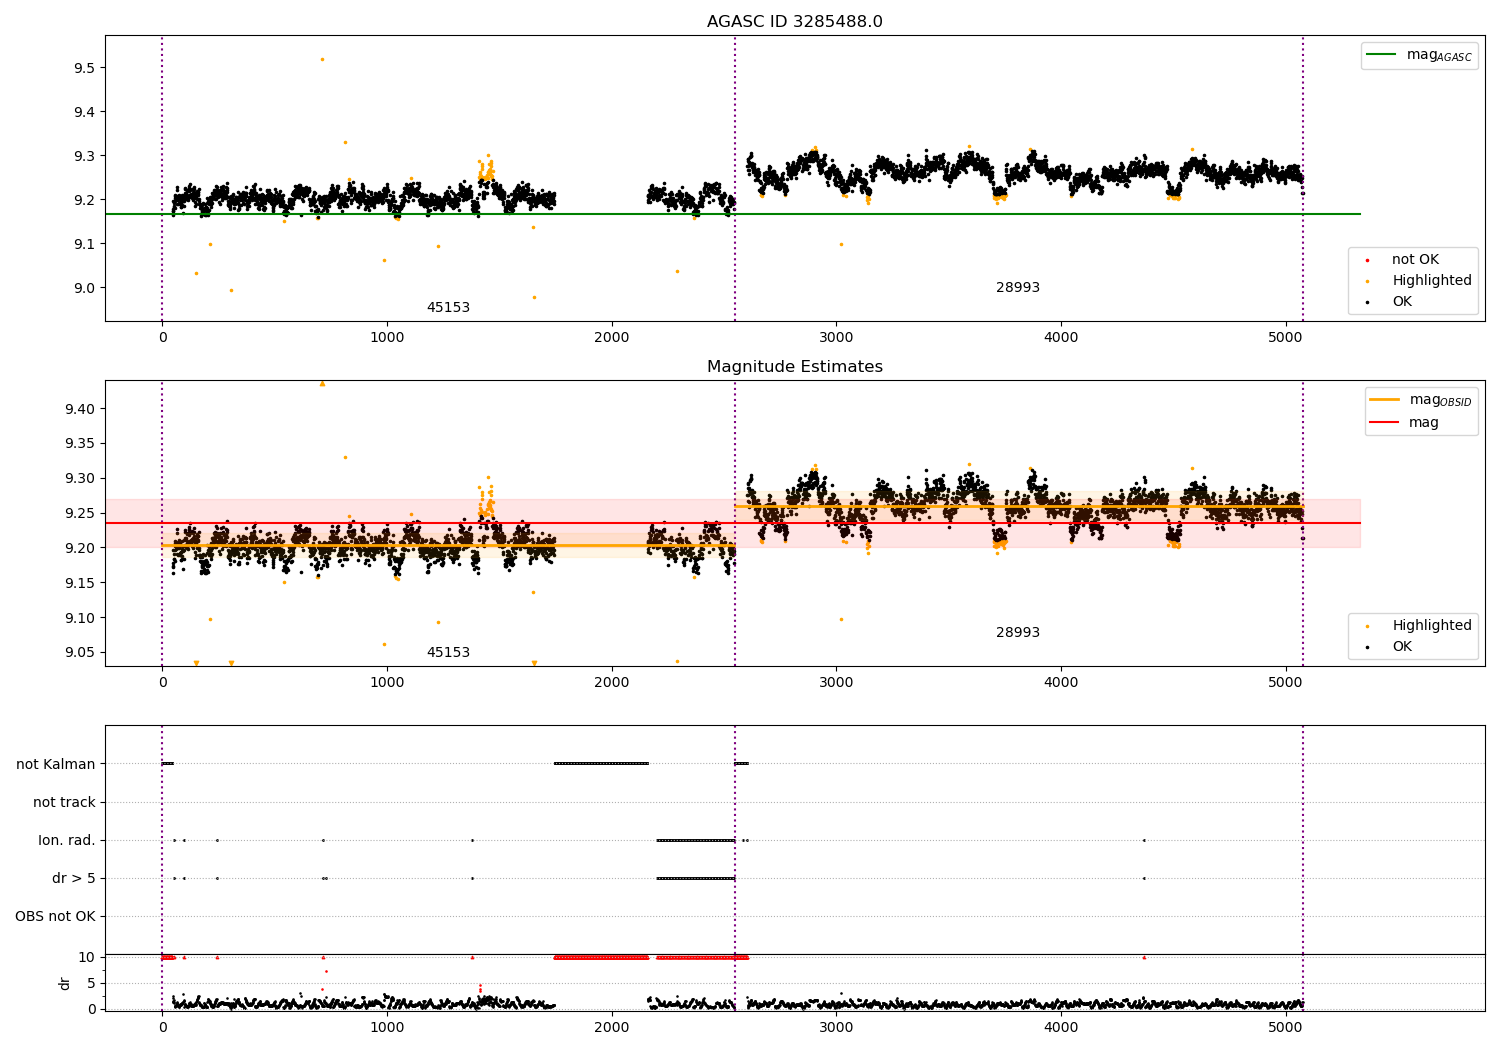Click the 'not Kalman' row label in bottom plot
The image size is (1500, 1050).
[56, 764]
